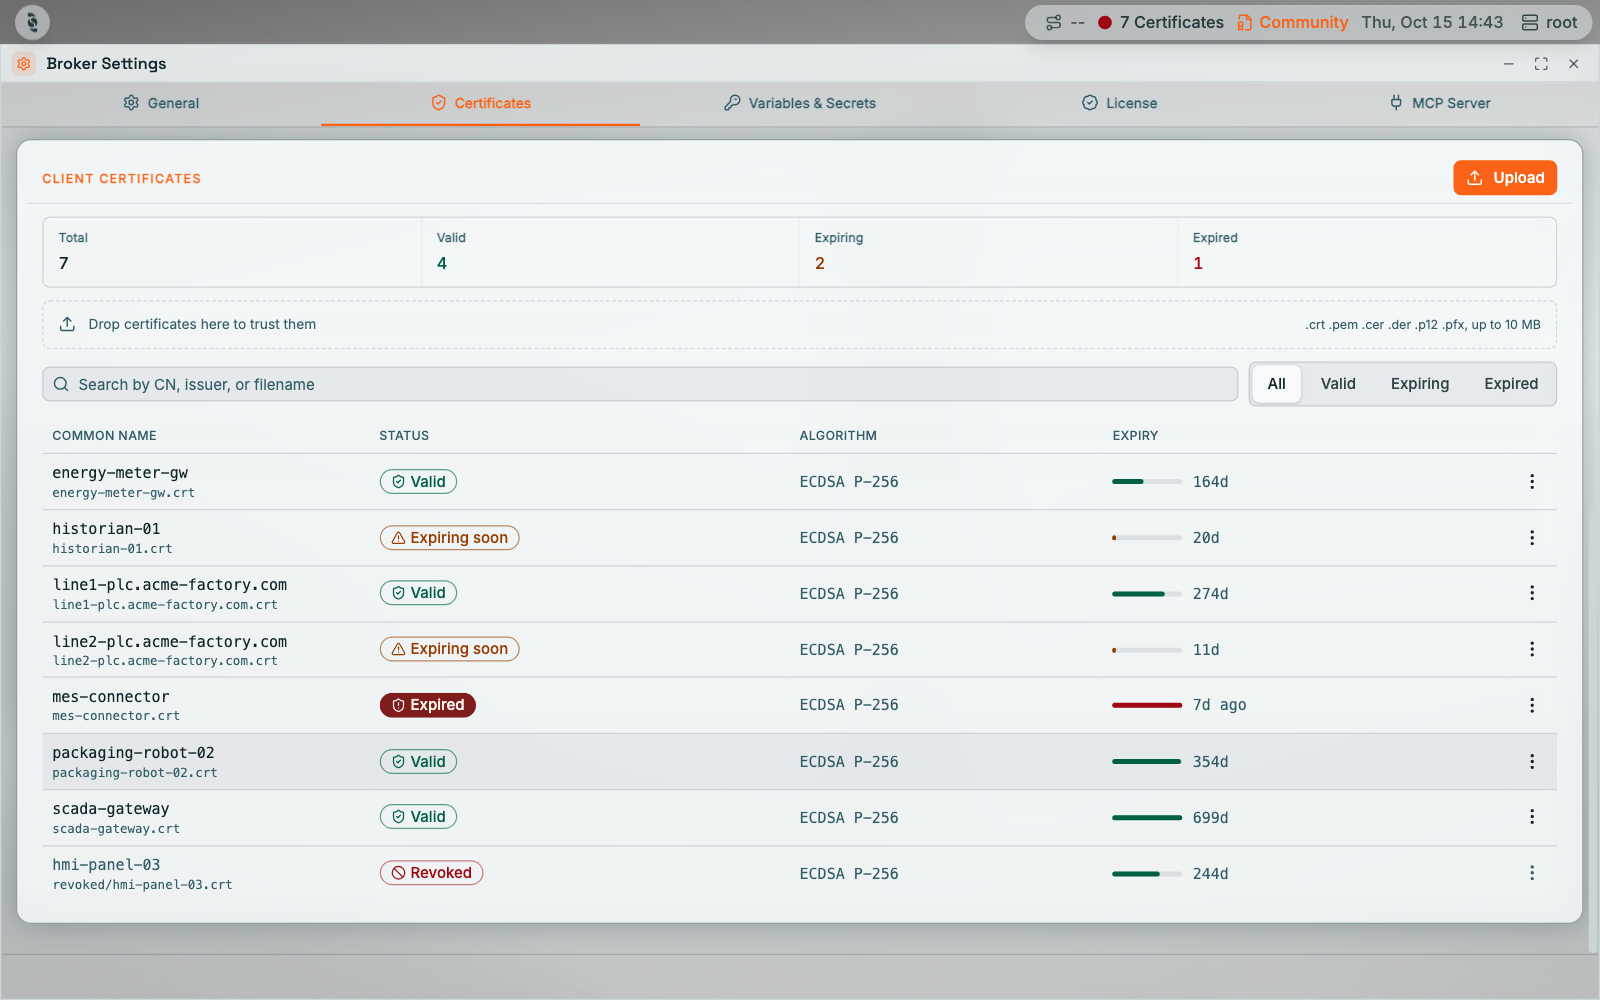The height and width of the screenshot is (1000, 1600).
Task: Click the scada-gateway.crt filename
Action: point(116,829)
